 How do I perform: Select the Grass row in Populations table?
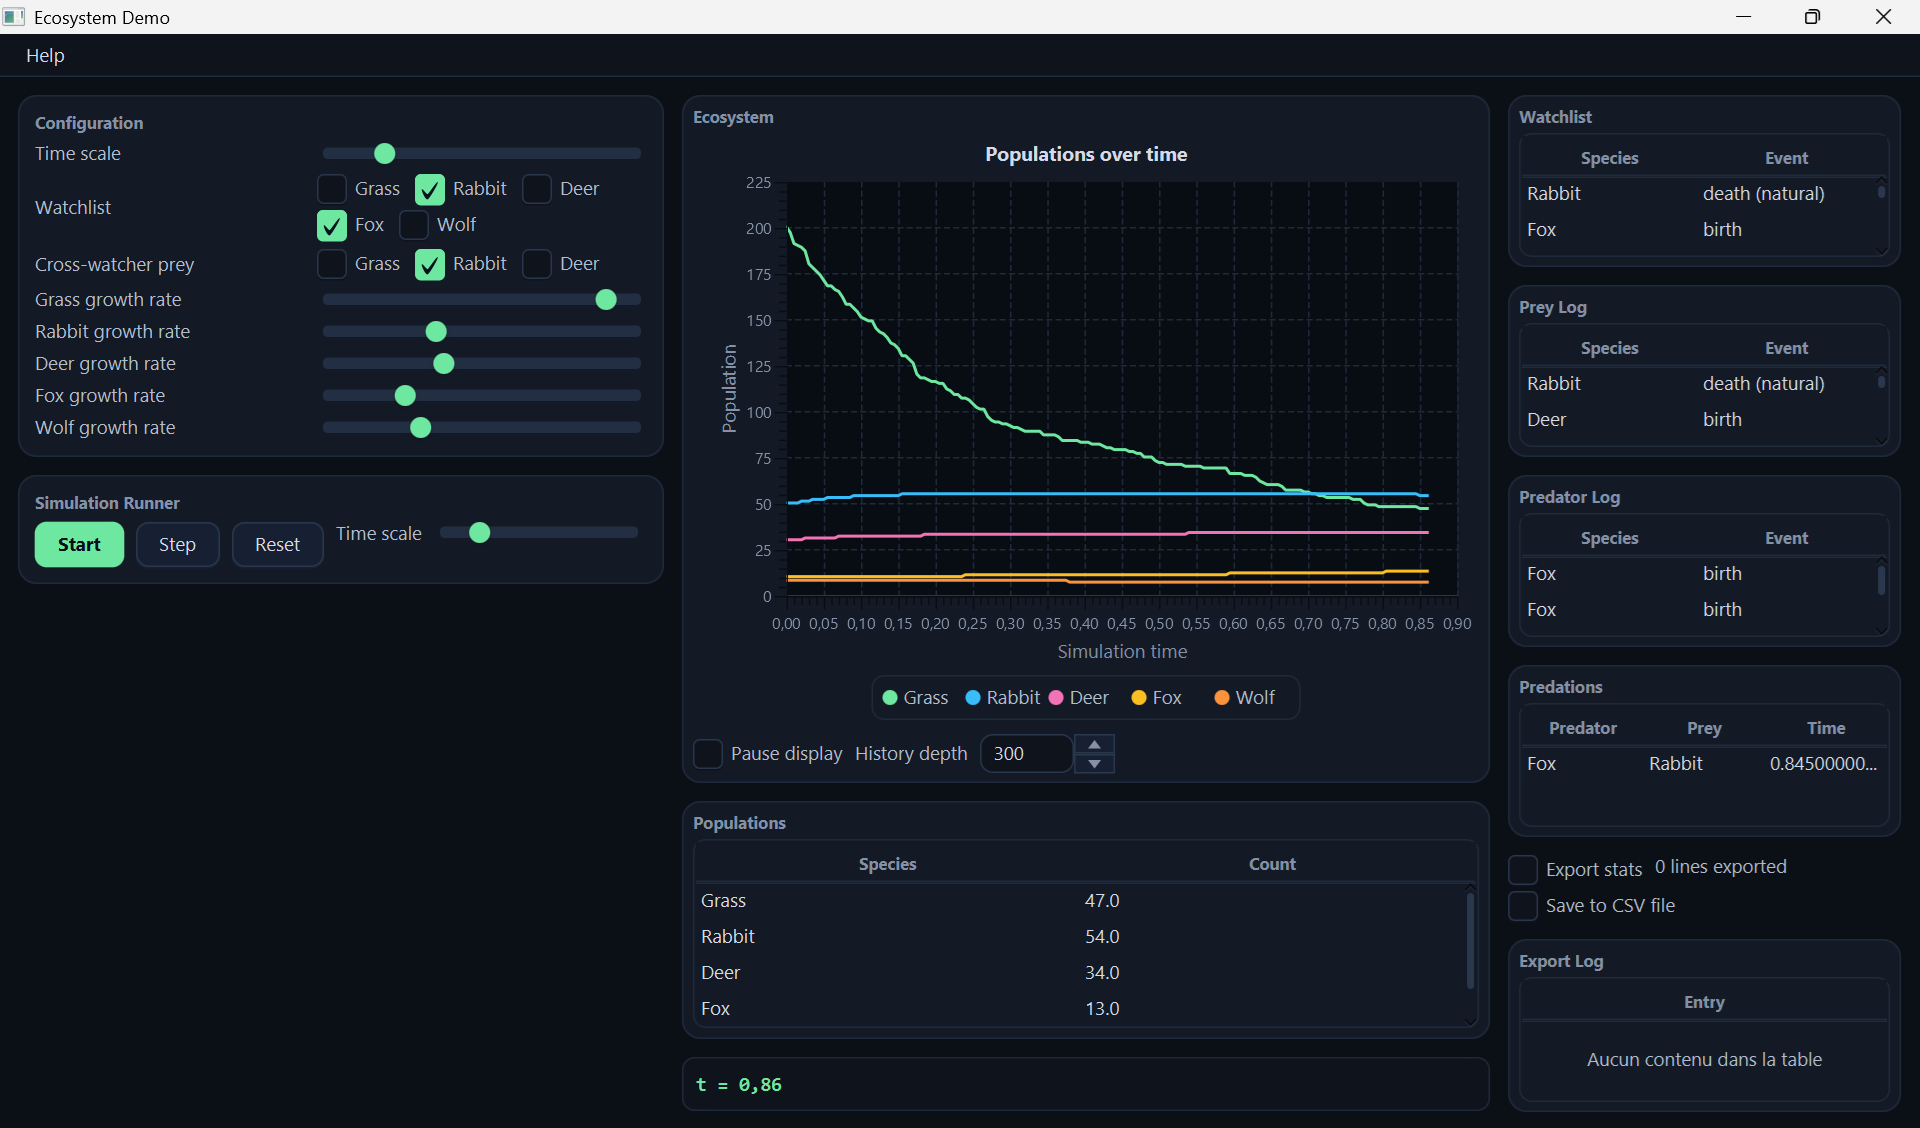pyautogui.click(x=1079, y=901)
